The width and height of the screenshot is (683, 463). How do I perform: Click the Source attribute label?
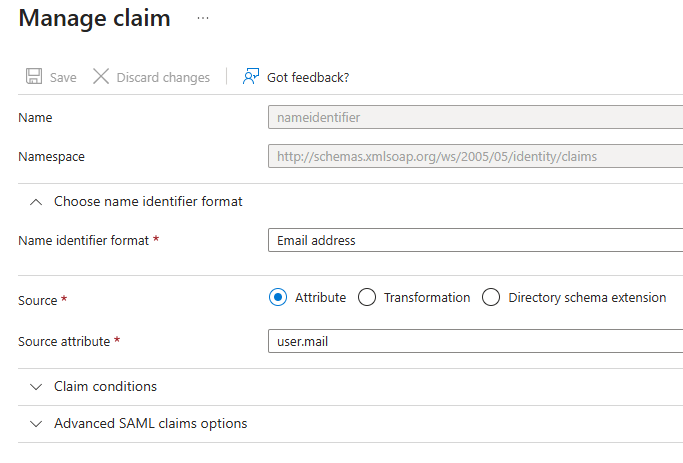pos(64,341)
